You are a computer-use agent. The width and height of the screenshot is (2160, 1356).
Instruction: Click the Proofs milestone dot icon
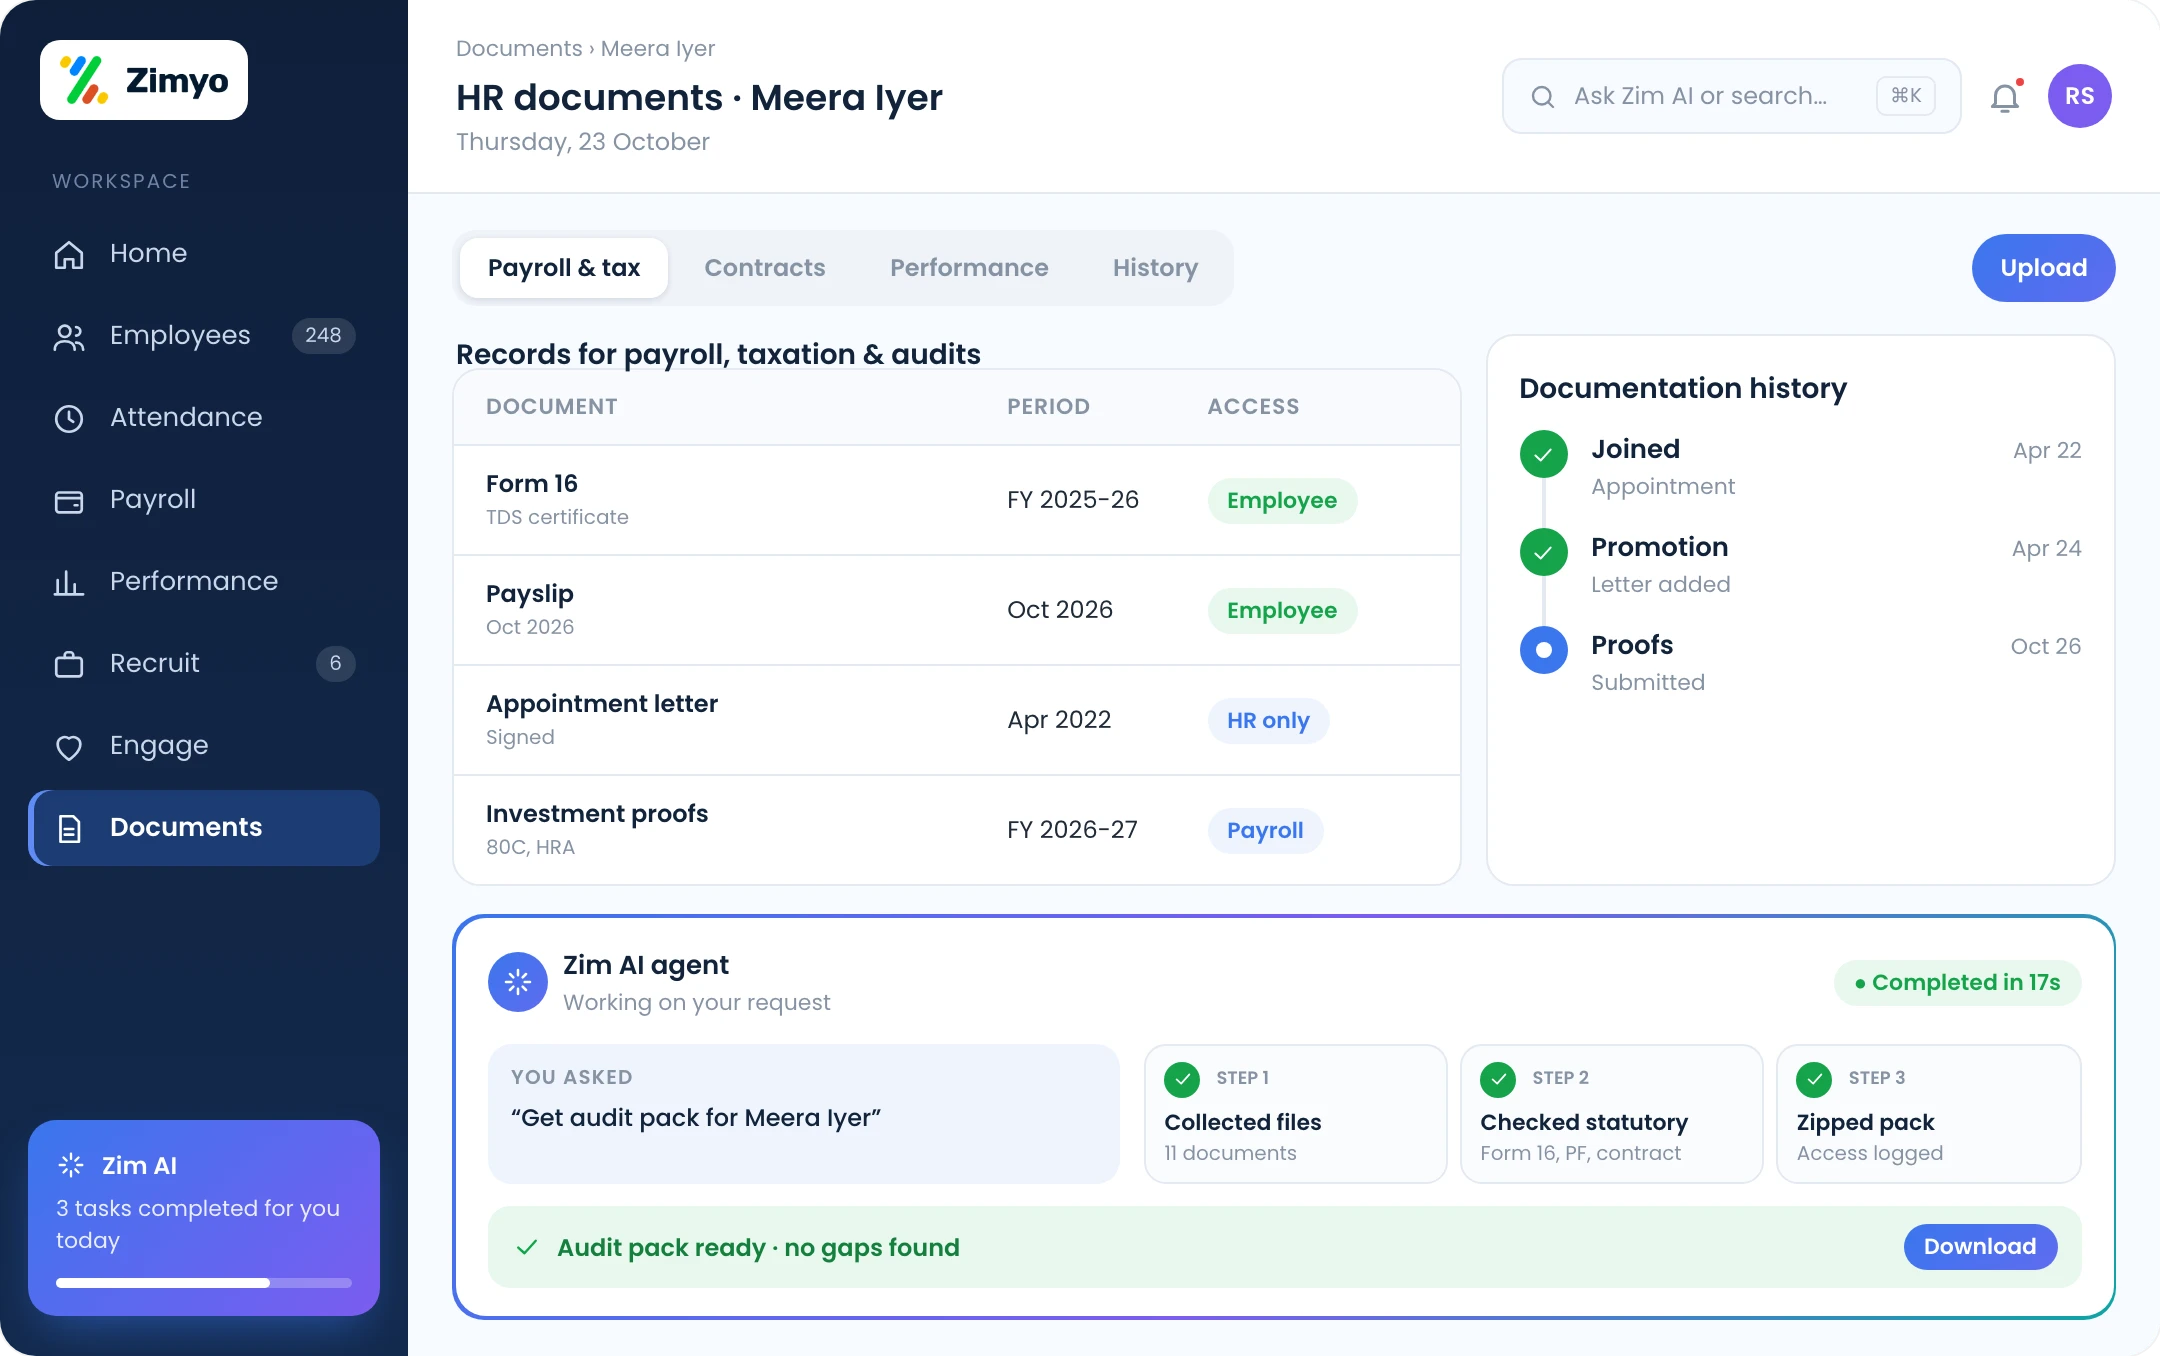click(x=1544, y=650)
